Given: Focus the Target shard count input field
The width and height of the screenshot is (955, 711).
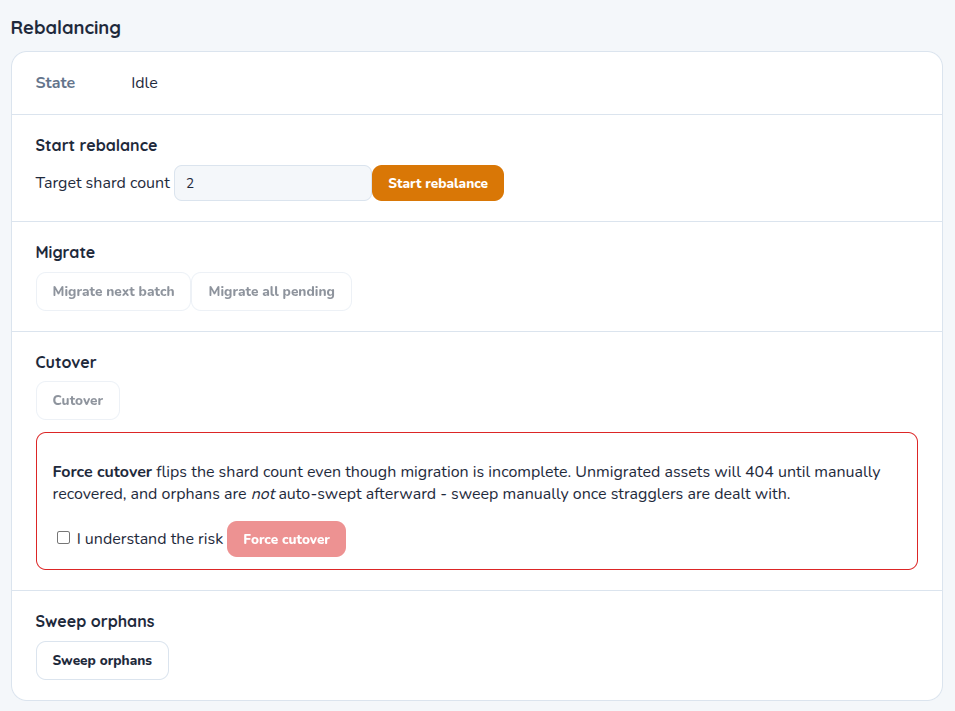Looking at the screenshot, I should [273, 183].
